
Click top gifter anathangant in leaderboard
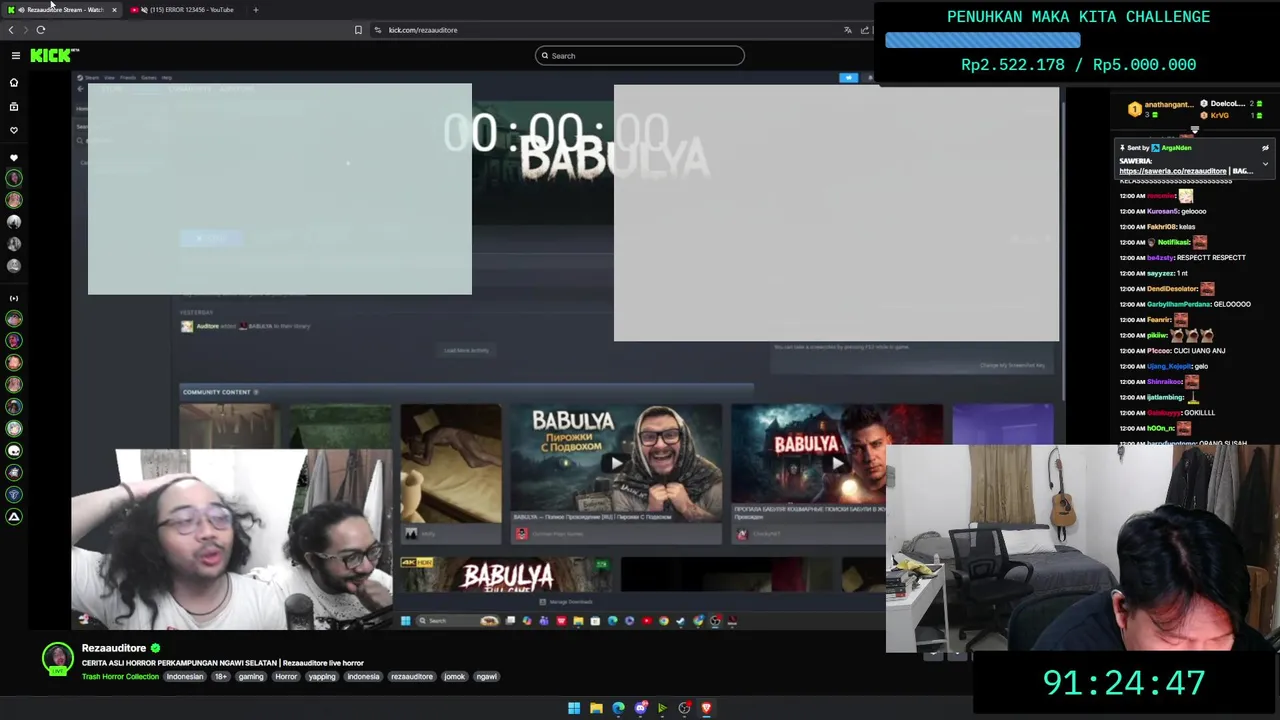click(1168, 104)
